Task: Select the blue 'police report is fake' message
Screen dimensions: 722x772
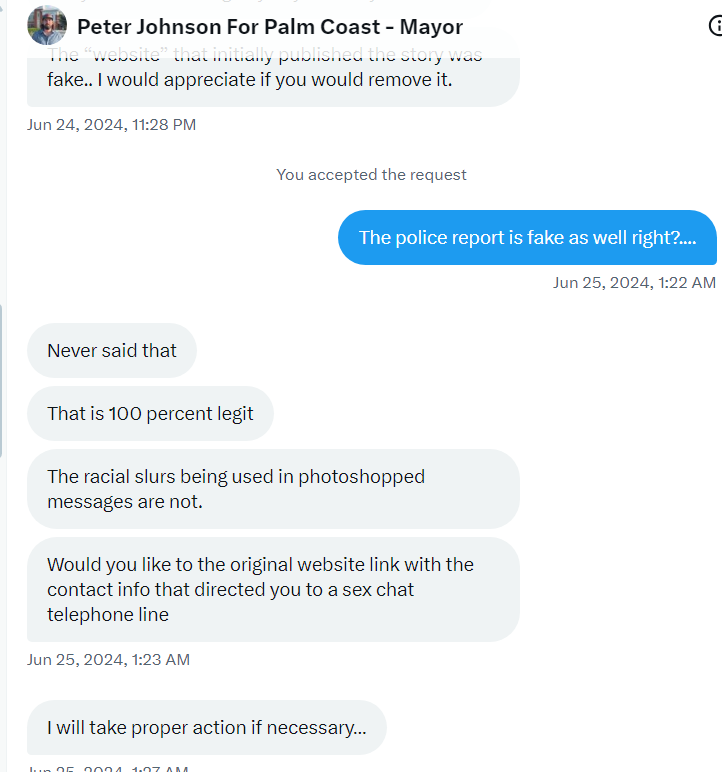Action: 526,238
